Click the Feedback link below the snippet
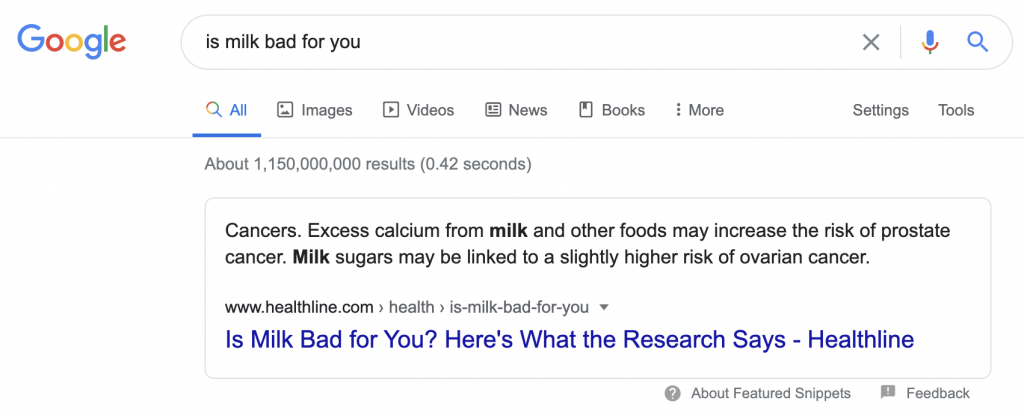Screen dimensions: 1024x415 938,393
